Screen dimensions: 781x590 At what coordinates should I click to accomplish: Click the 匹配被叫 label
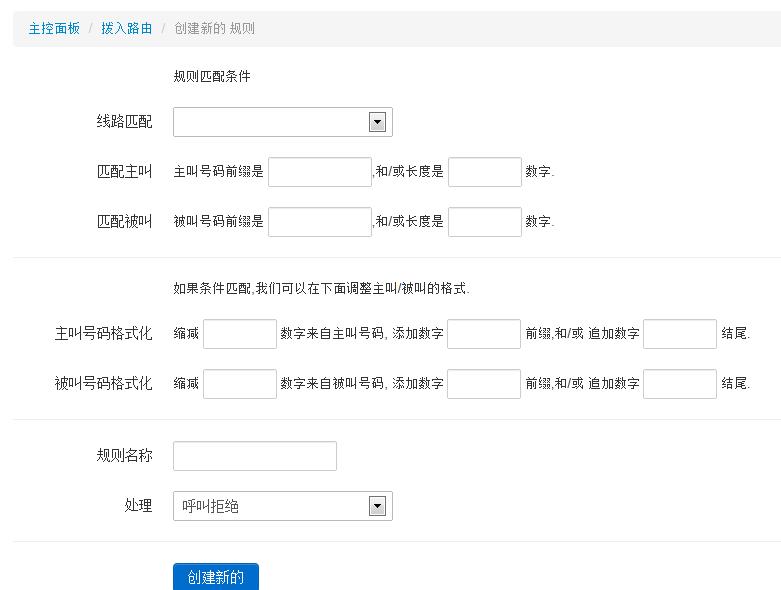(124, 221)
